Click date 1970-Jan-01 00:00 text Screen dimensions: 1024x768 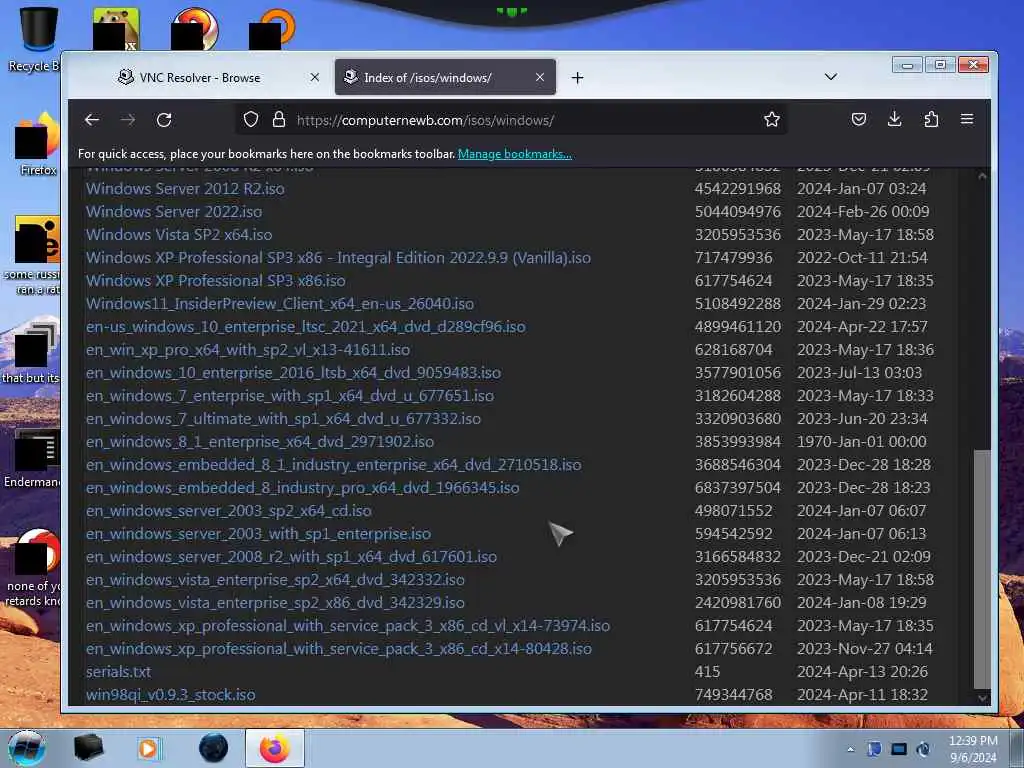861,441
